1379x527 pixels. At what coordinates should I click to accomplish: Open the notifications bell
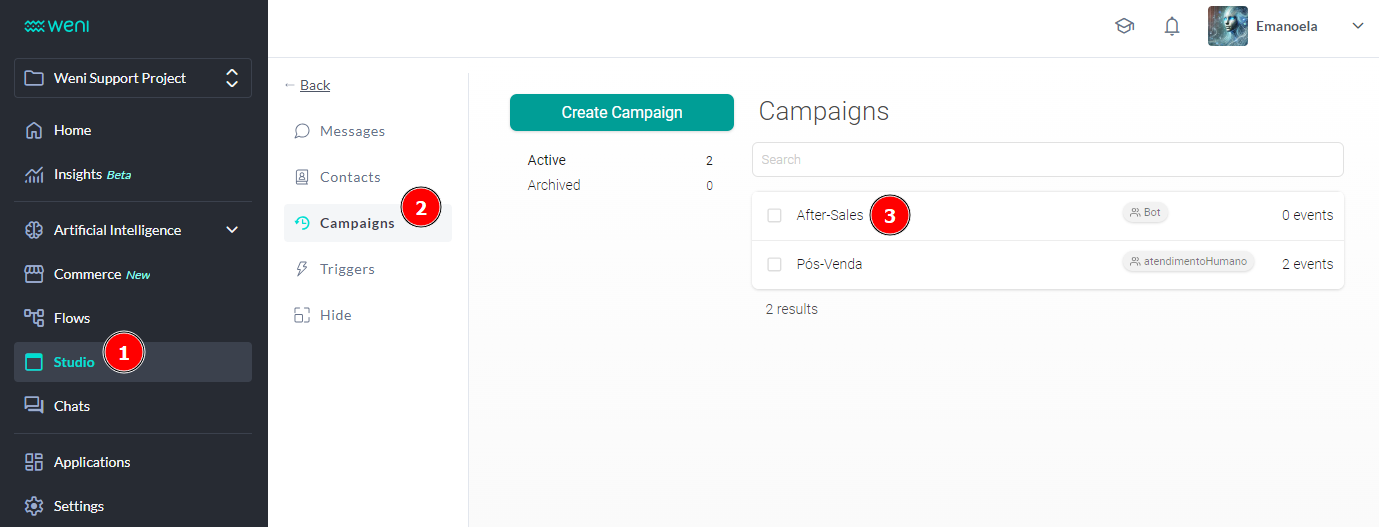[1172, 27]
